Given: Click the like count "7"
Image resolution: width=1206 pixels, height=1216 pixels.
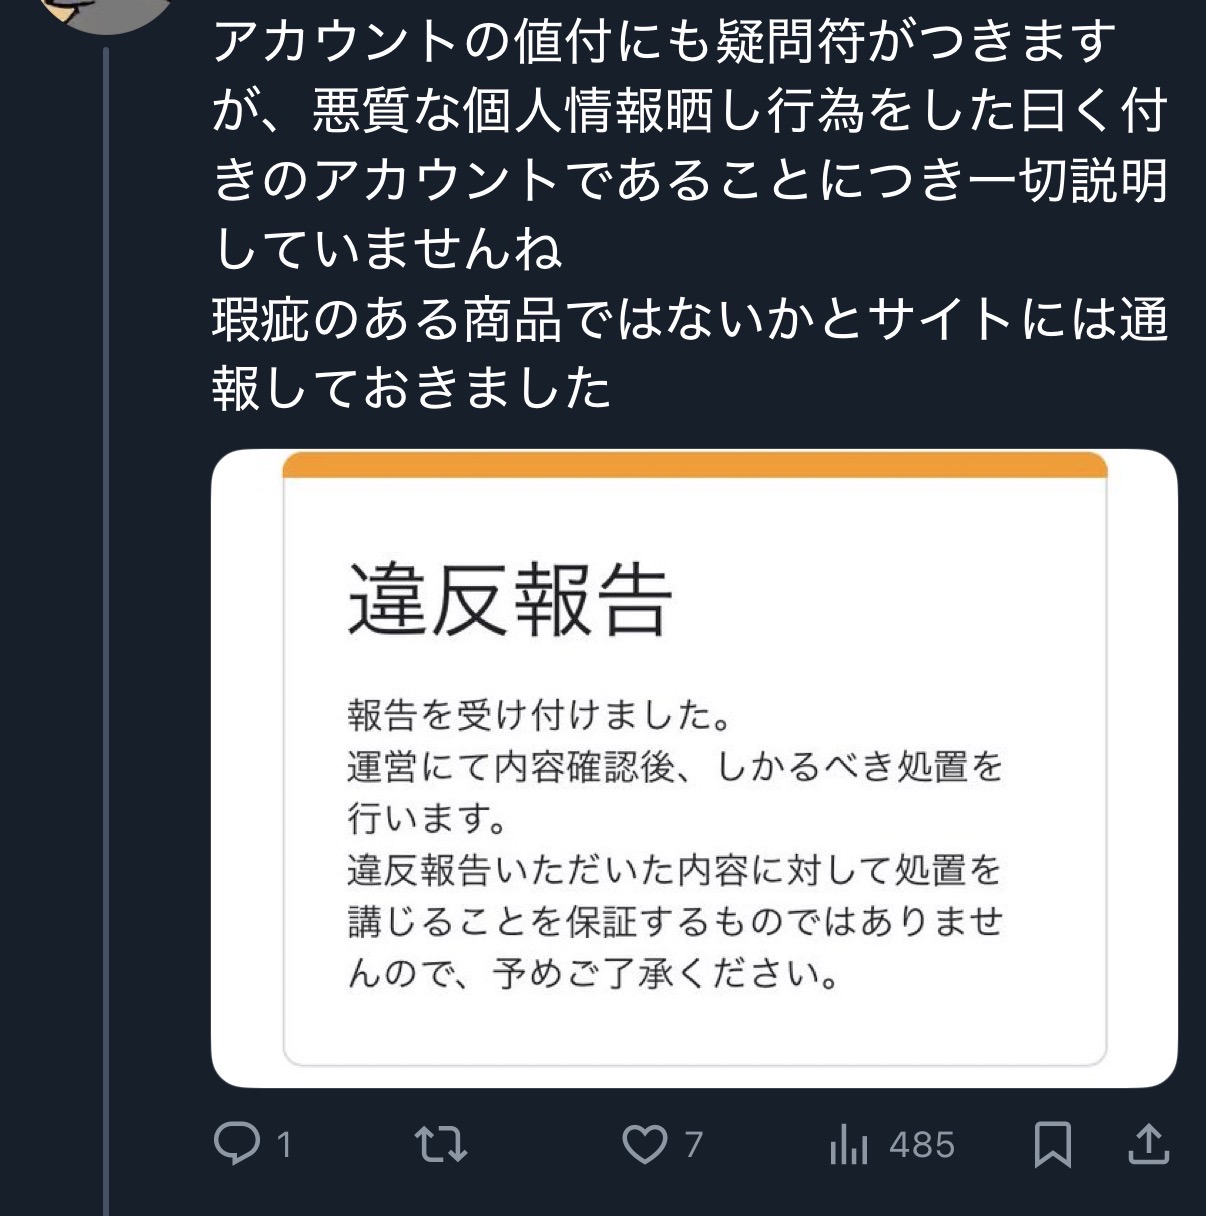Looking at the screenshot, I should (x=694, y=1145).
